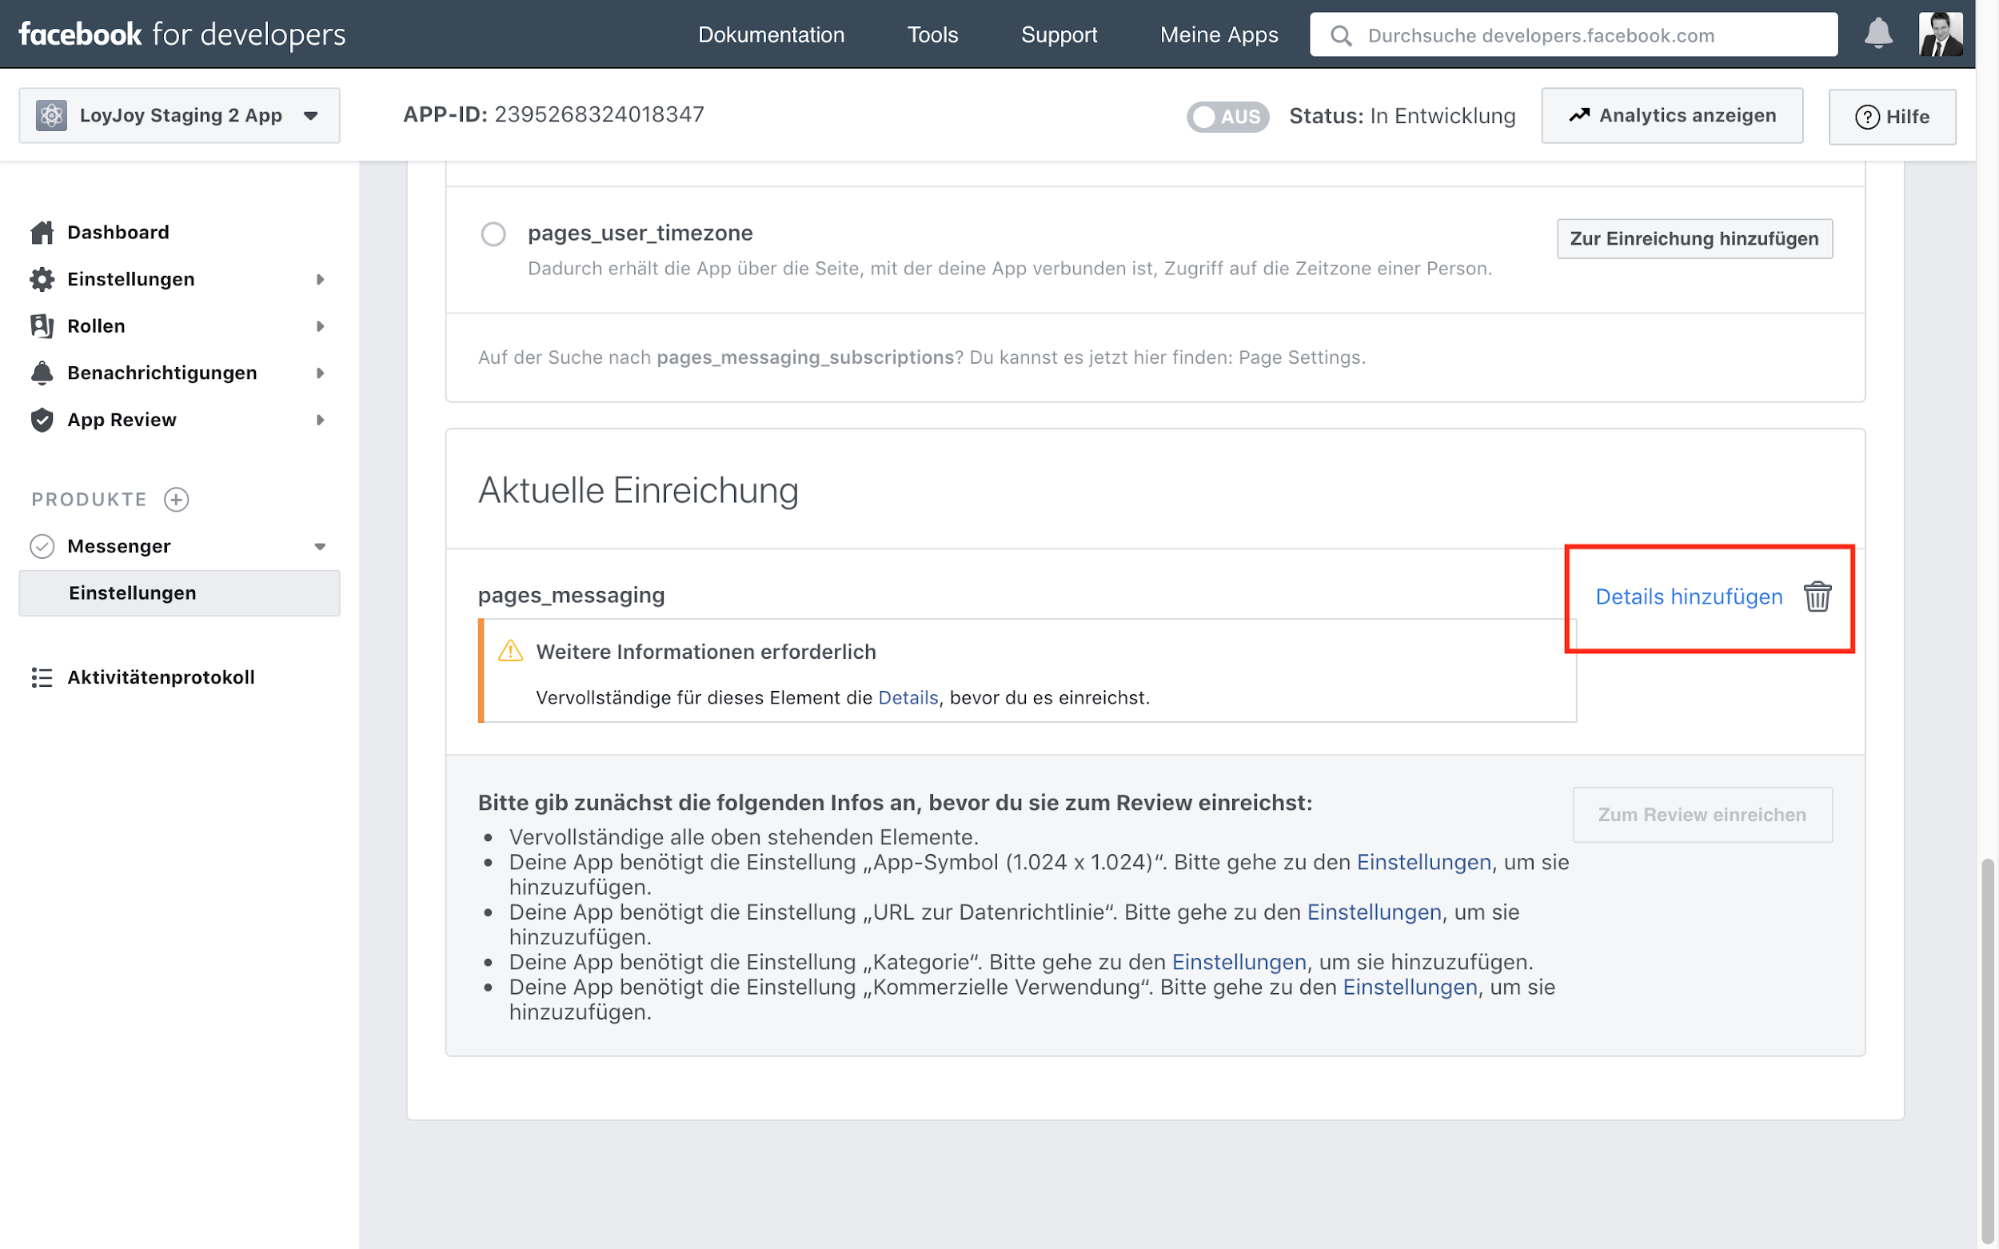Select the pages_user_timezone radio button
Image resolution: width=1999 pixels, height=1249 pixels.
pos(493,234)
